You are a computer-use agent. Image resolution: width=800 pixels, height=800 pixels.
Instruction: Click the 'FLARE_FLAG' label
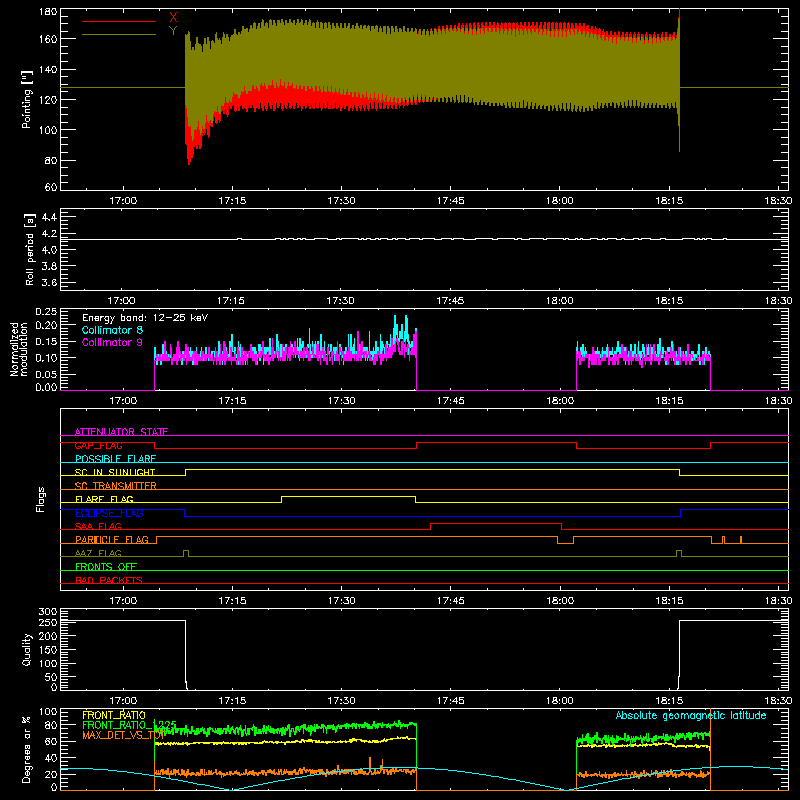104,499
